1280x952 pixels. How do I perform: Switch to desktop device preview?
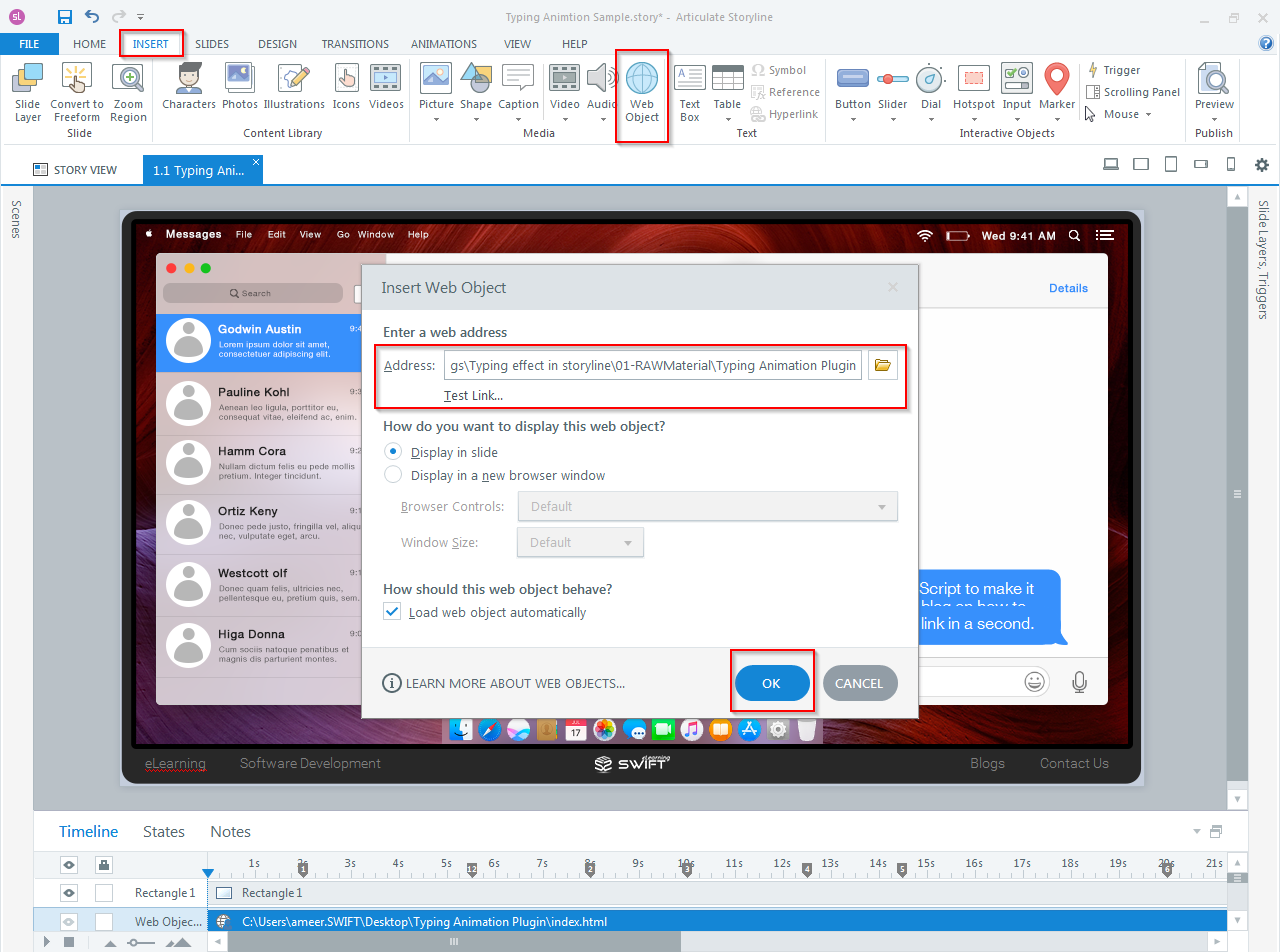click(1110, 165)
